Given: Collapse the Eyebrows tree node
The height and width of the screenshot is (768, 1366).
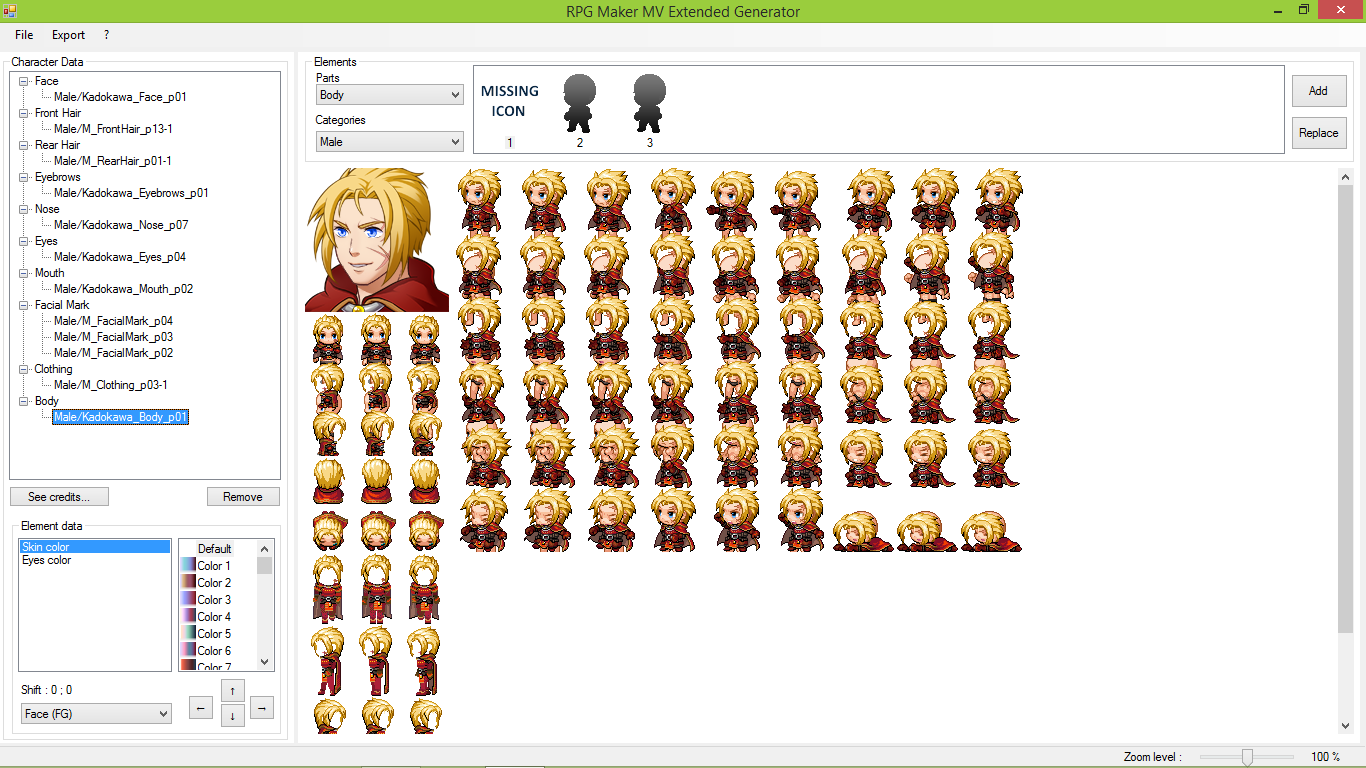Looking at the screenshot, I should click(x=24, y=177).
